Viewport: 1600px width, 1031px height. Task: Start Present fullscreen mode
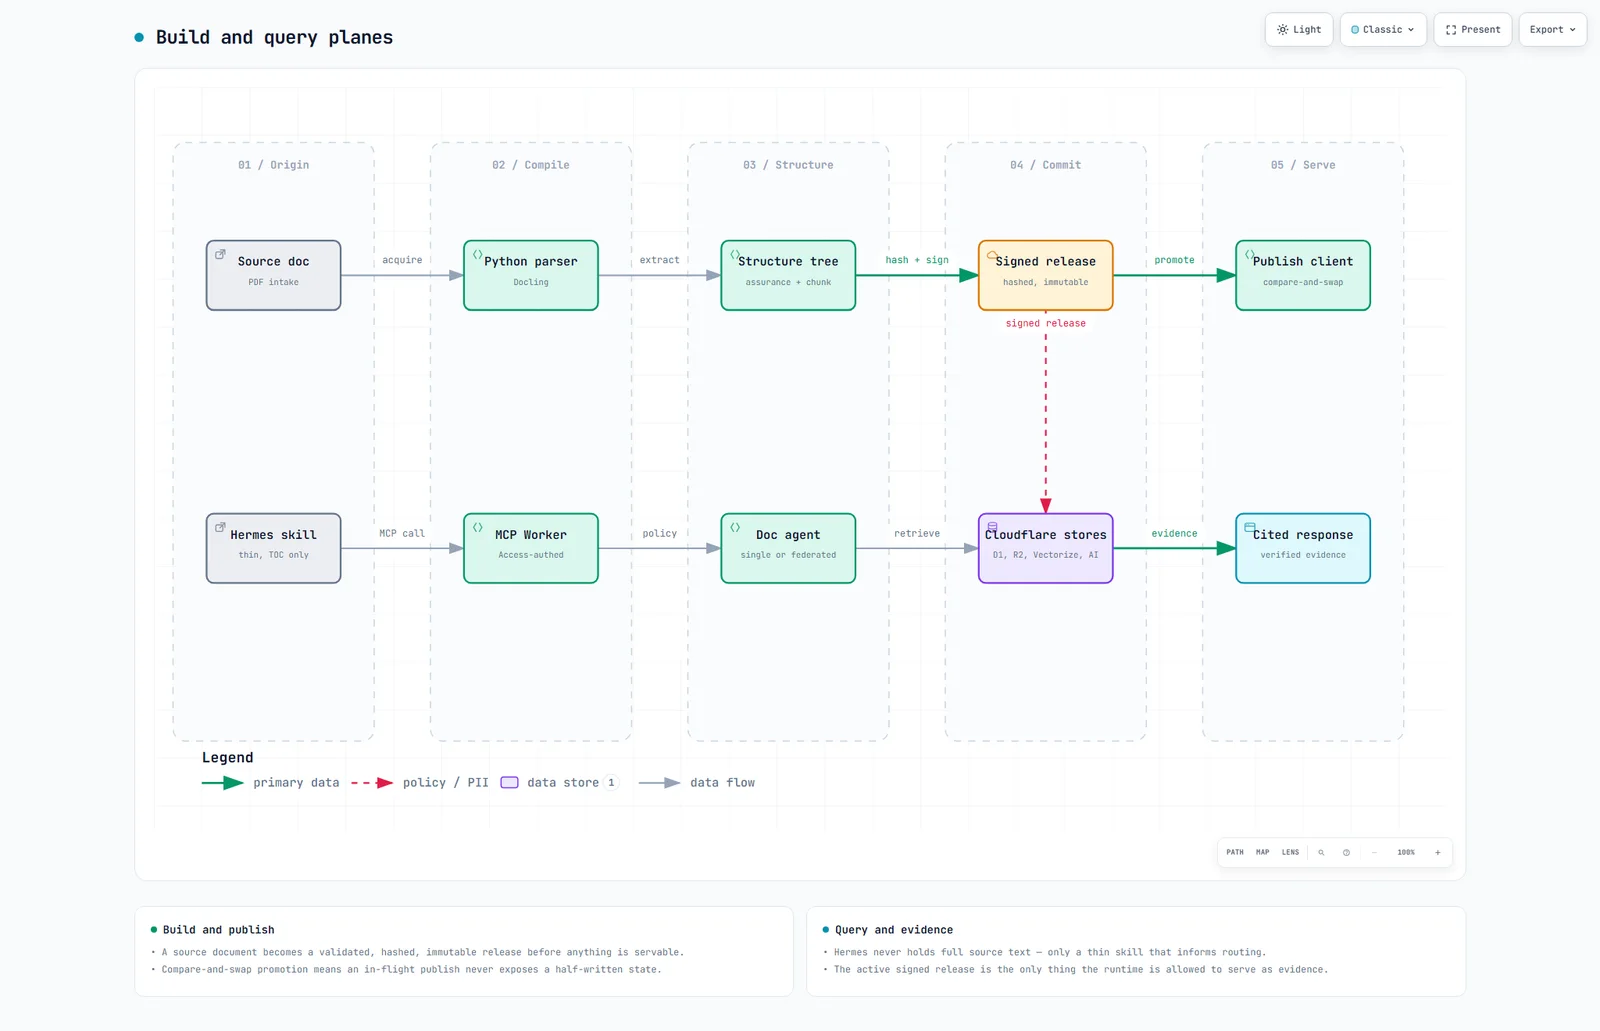click(x=1473, y=30)
